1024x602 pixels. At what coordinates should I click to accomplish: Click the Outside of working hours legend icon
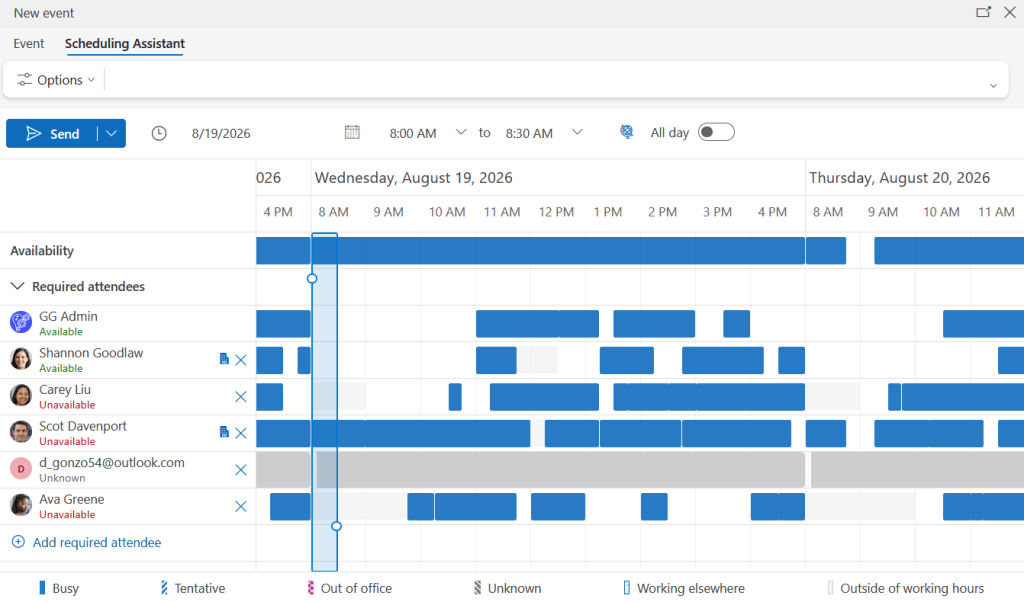[830, 588]
